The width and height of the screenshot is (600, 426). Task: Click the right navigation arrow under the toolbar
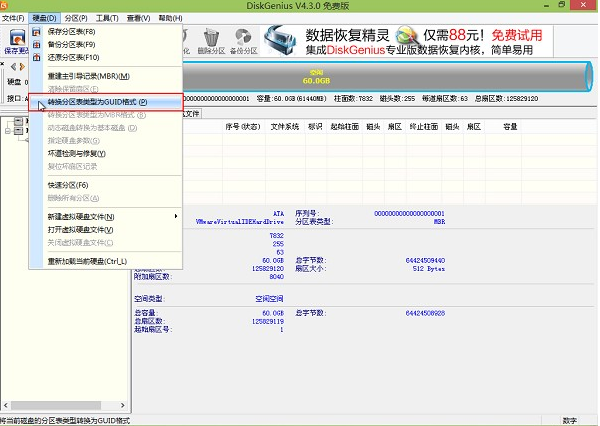(22, 67)
